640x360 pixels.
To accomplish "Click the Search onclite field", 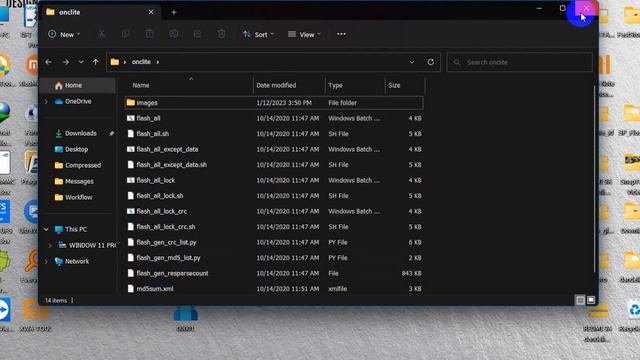I will (520, 62).
